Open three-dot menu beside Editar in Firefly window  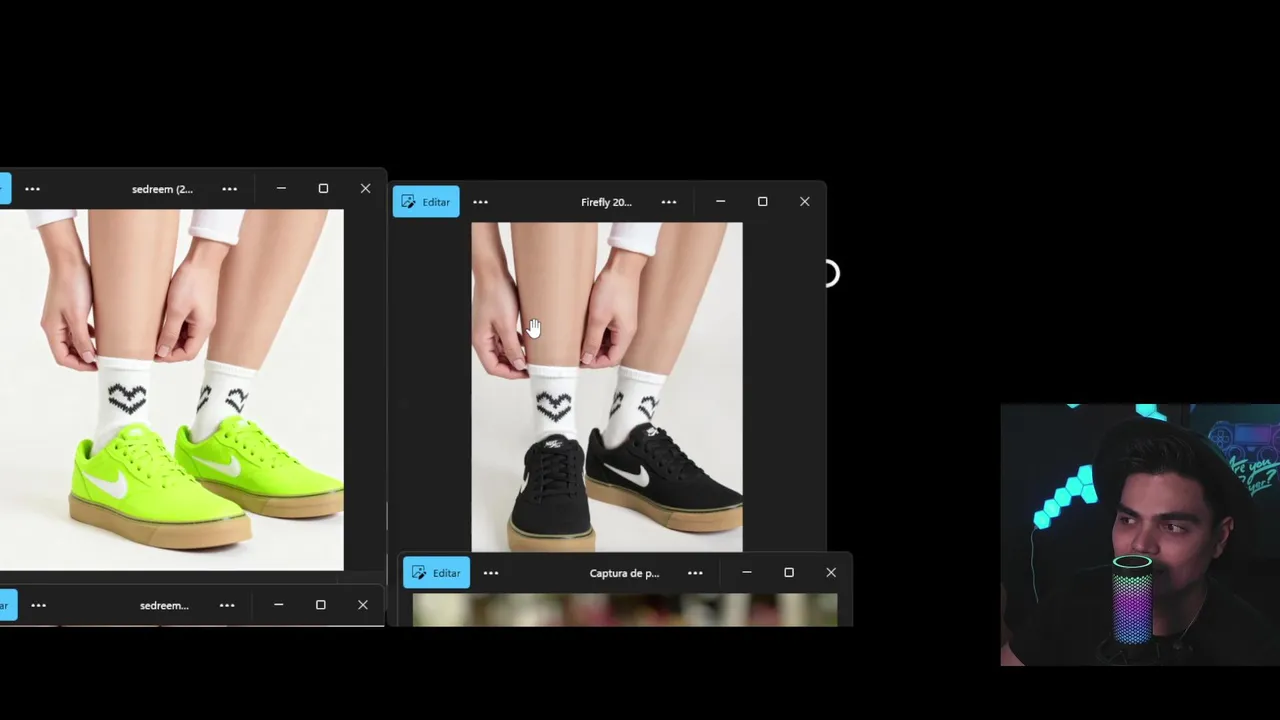pyautogui.click(x=480, y=202)
